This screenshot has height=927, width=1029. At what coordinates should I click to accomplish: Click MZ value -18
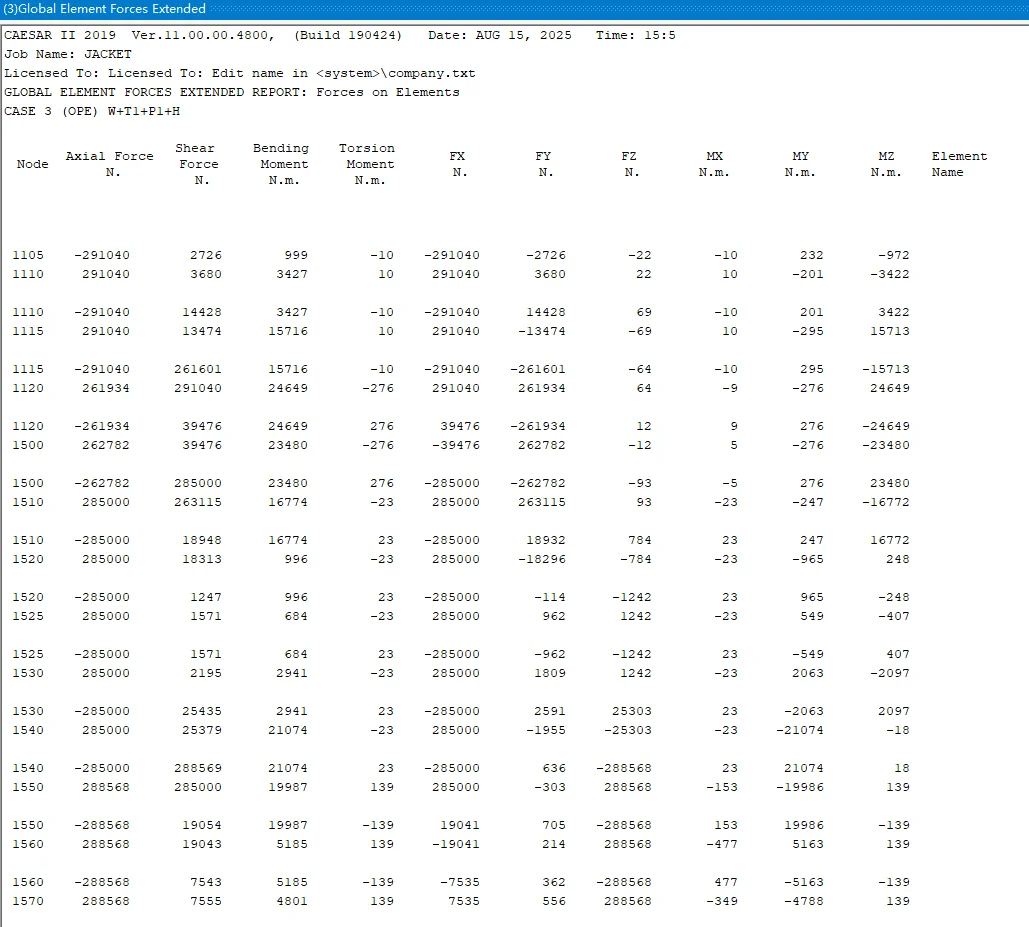point(898,731)
